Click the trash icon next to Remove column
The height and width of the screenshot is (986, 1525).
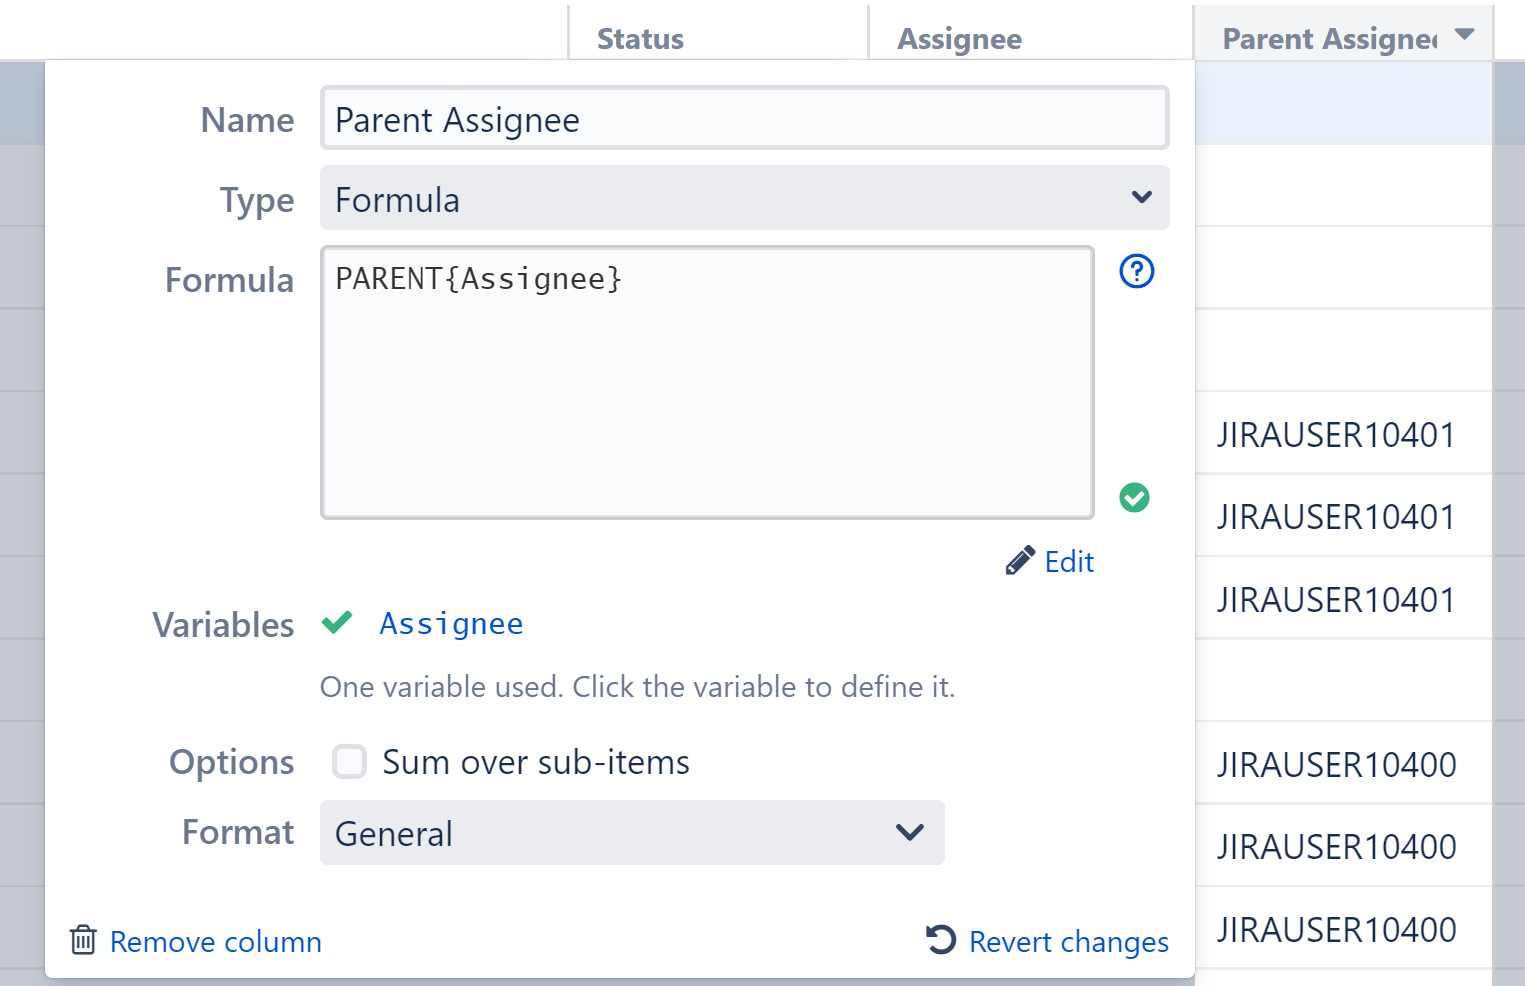click(83, 940)
